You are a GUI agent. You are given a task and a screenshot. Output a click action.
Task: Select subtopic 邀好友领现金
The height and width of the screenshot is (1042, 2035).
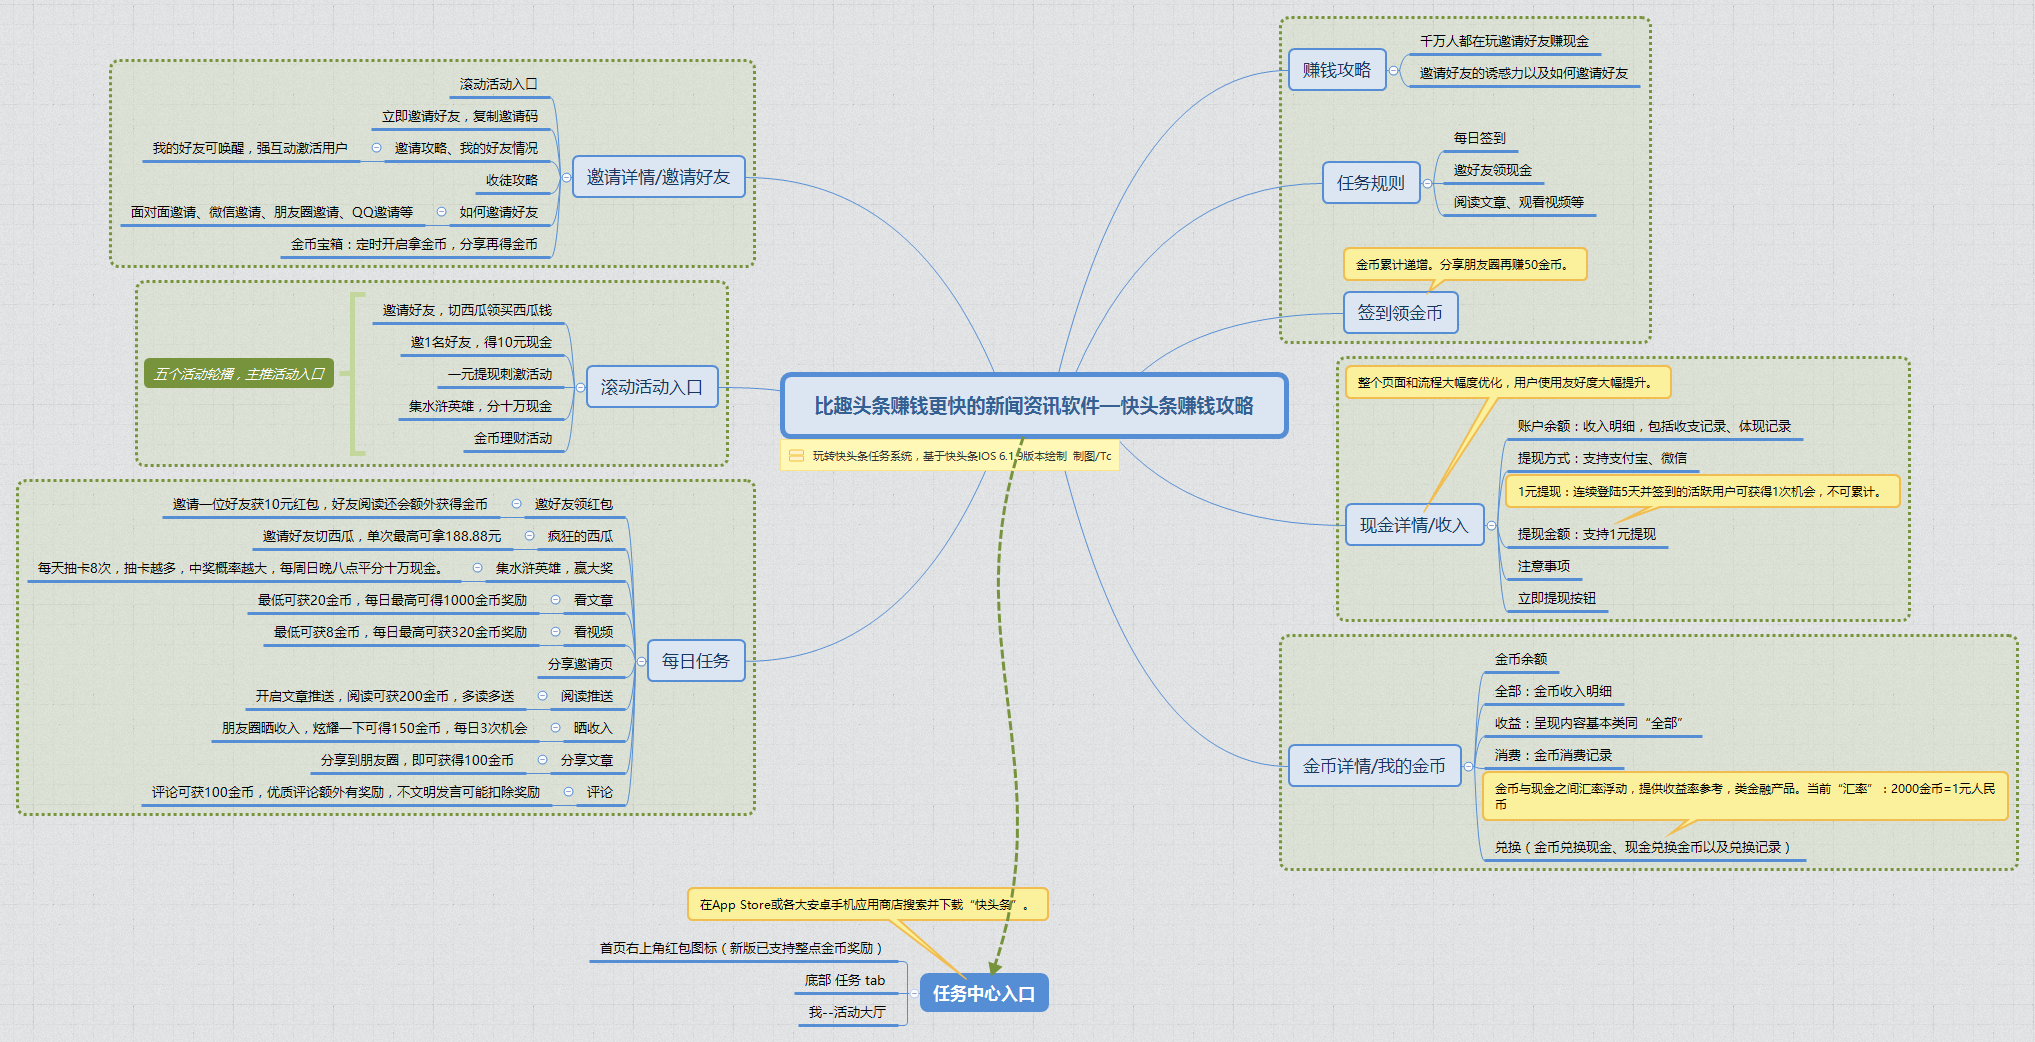click(x=1492, y=171)
